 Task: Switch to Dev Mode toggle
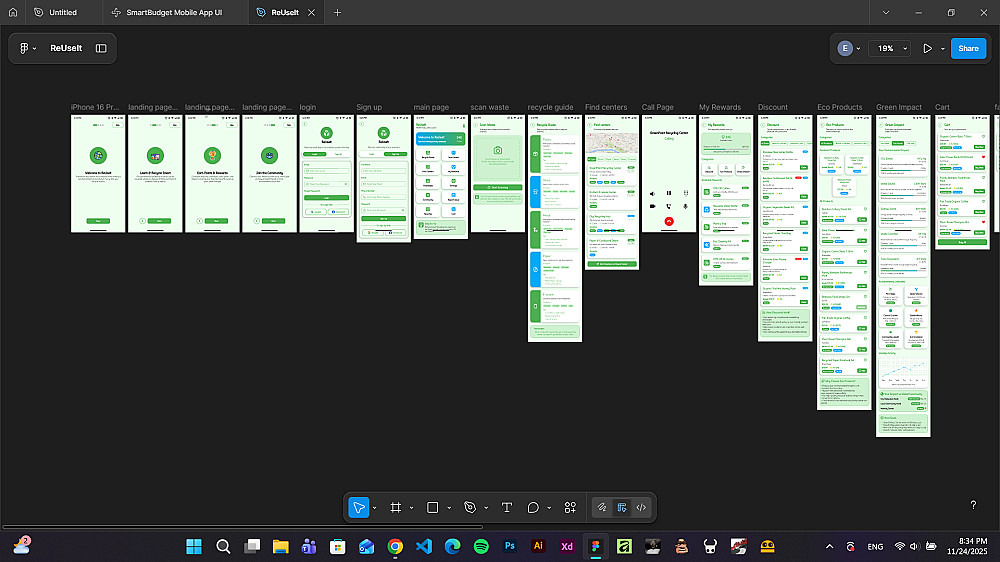click(641, 507)
